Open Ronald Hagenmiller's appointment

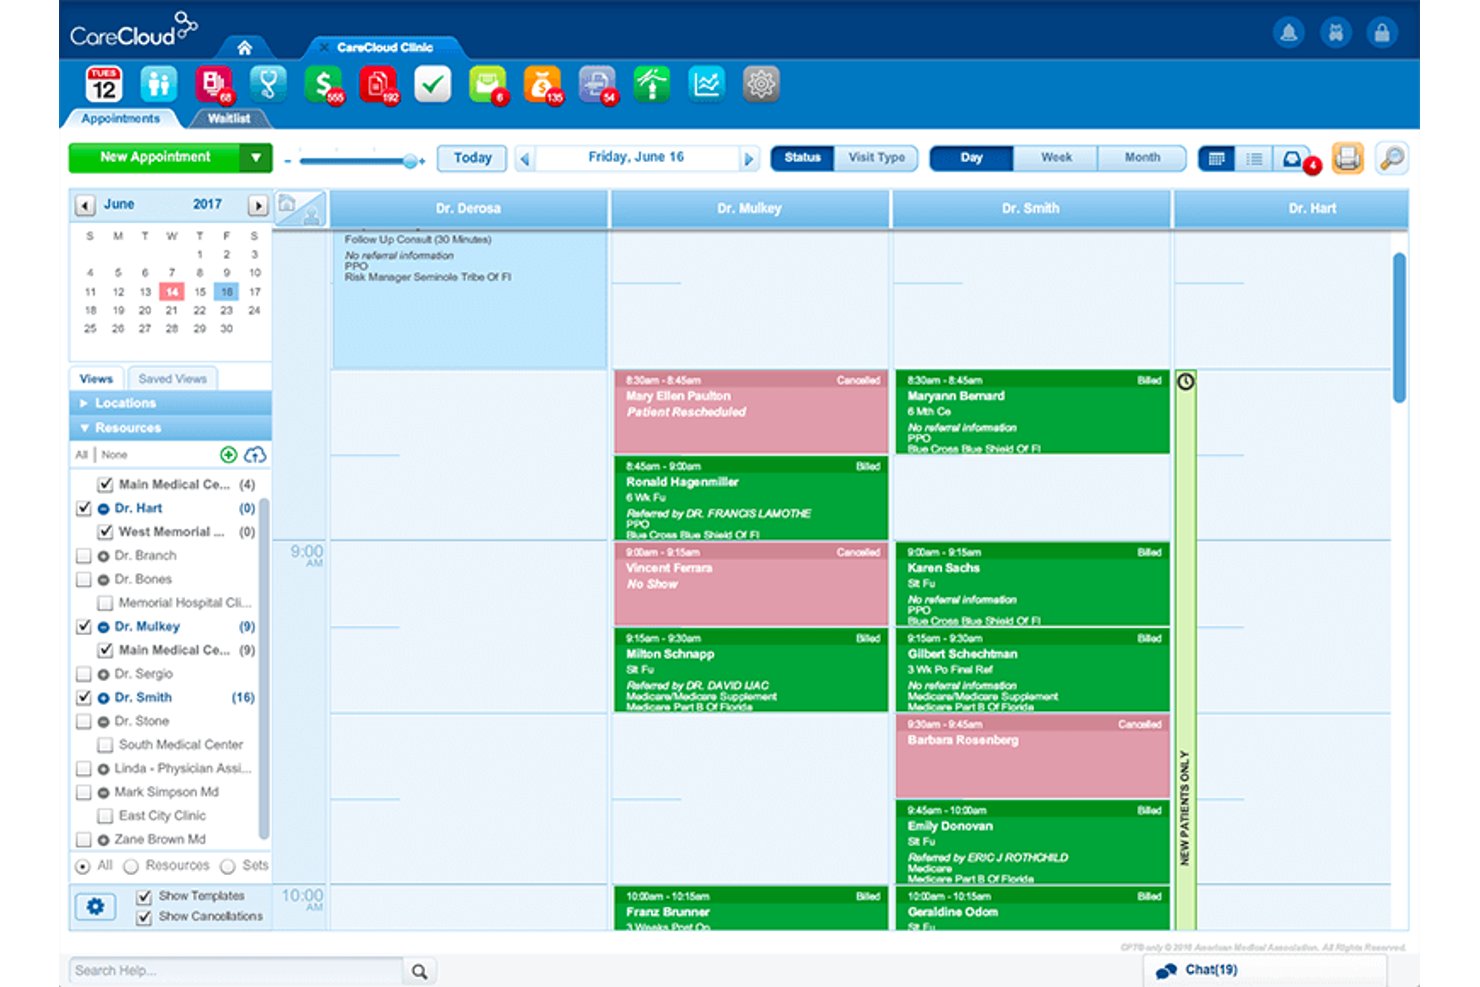click(x=750, y=498)
